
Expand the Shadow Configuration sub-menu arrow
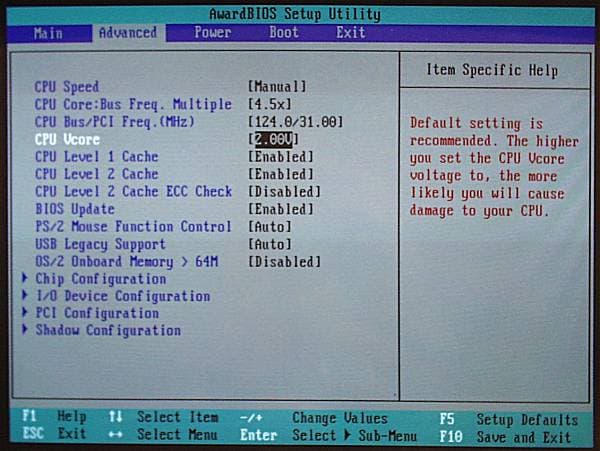pos(25,329)
